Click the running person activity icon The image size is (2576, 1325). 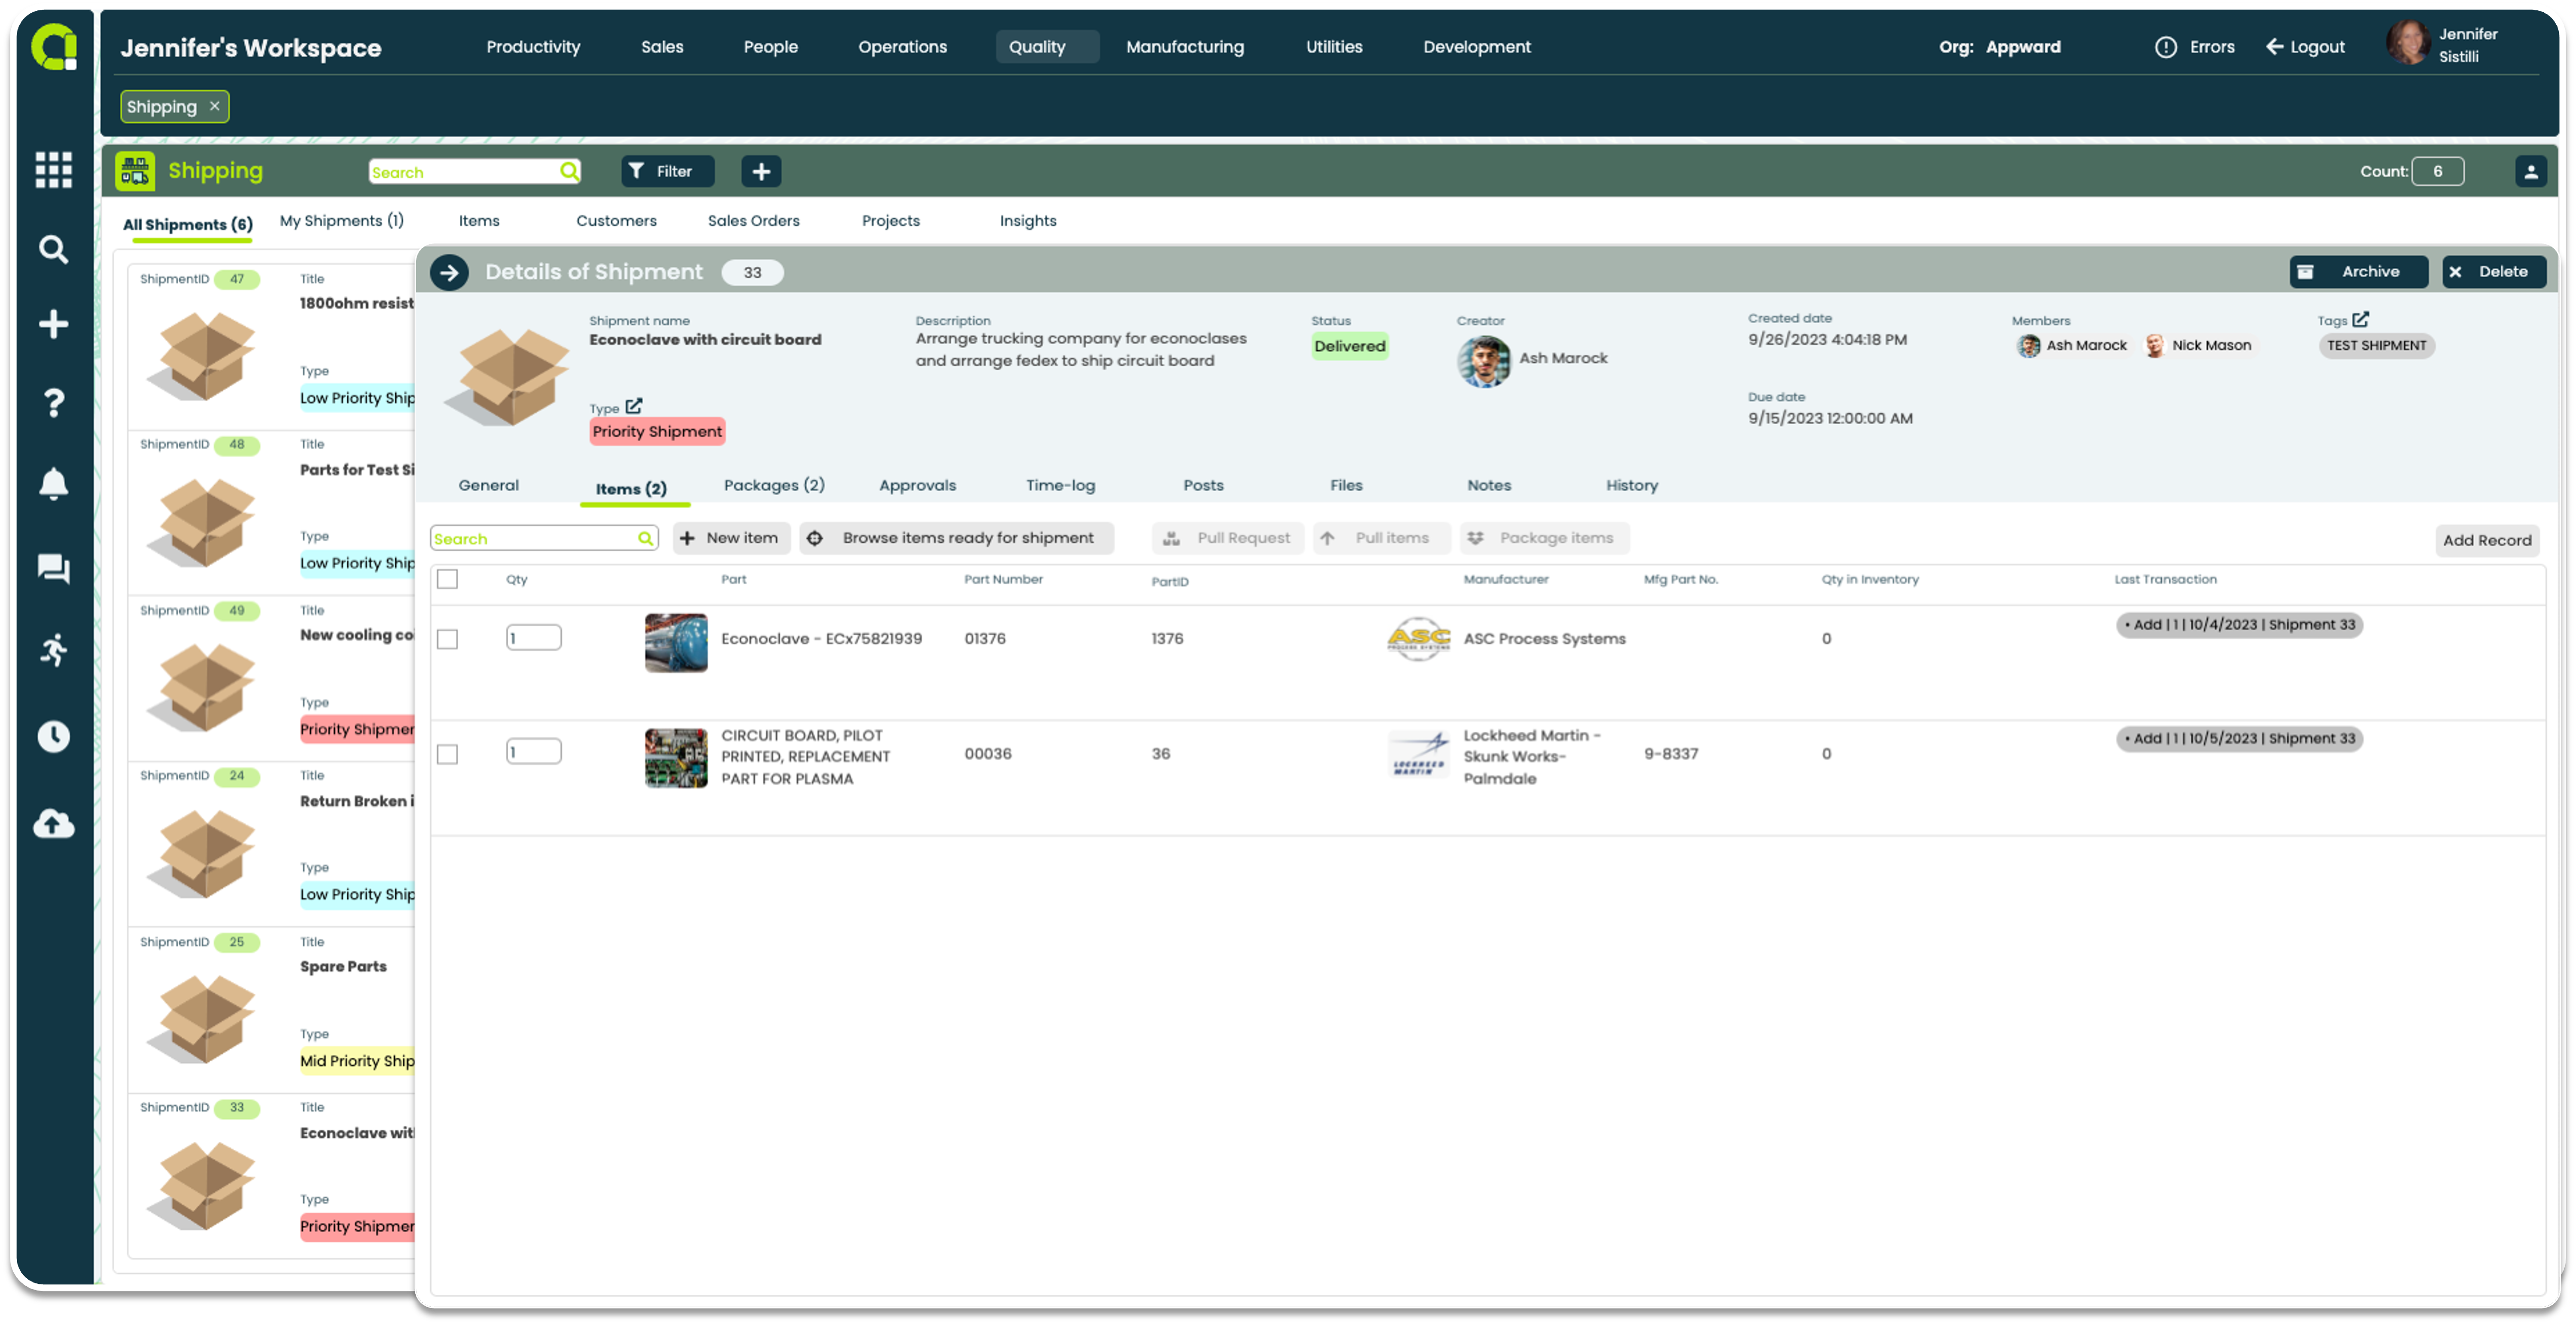[x=53, y=650]
